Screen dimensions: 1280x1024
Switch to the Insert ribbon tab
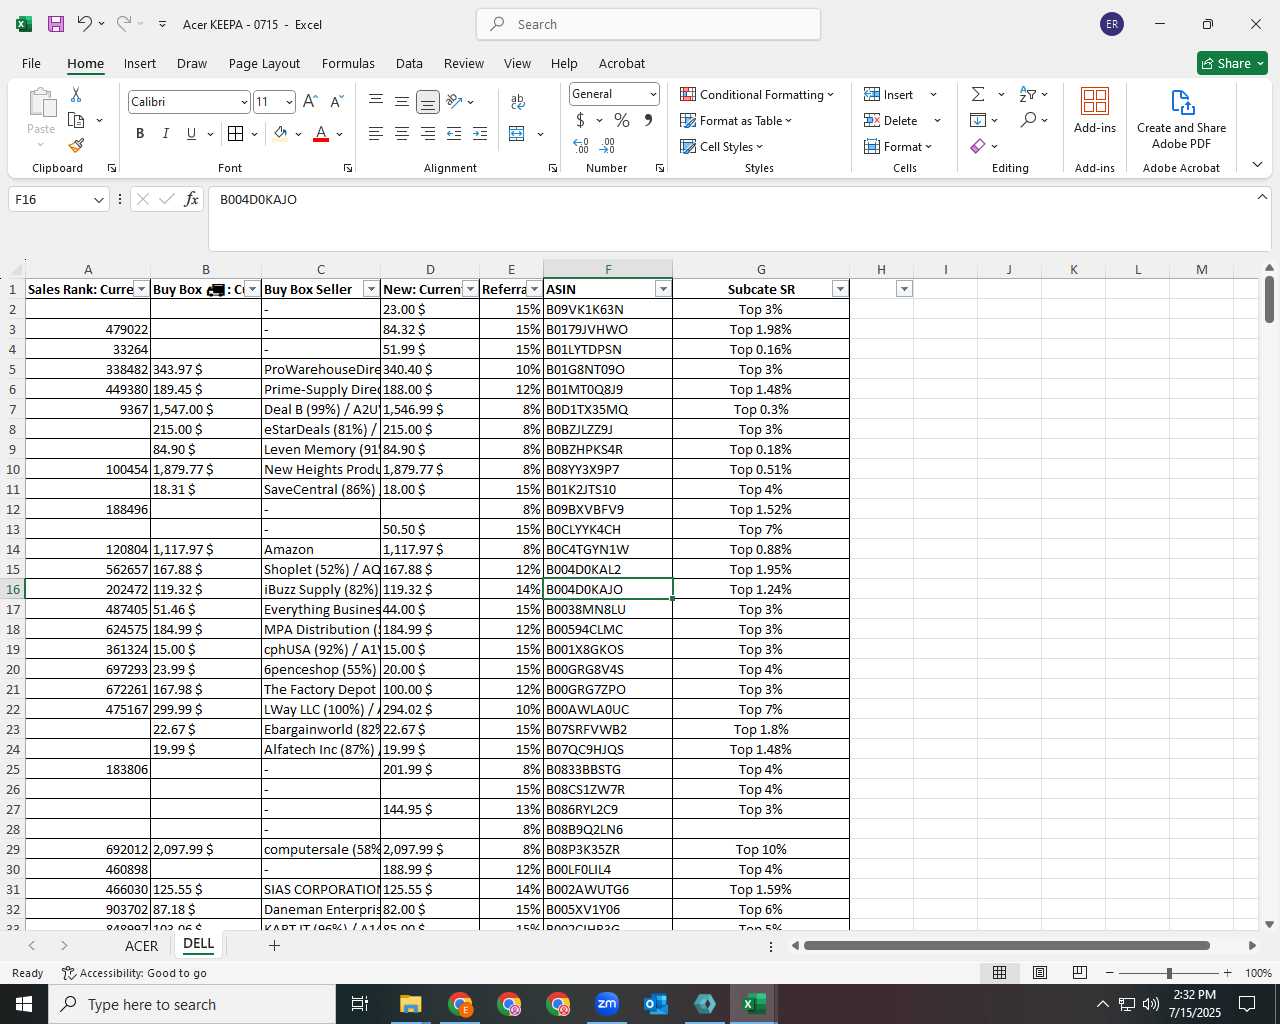tap(140, 63)
